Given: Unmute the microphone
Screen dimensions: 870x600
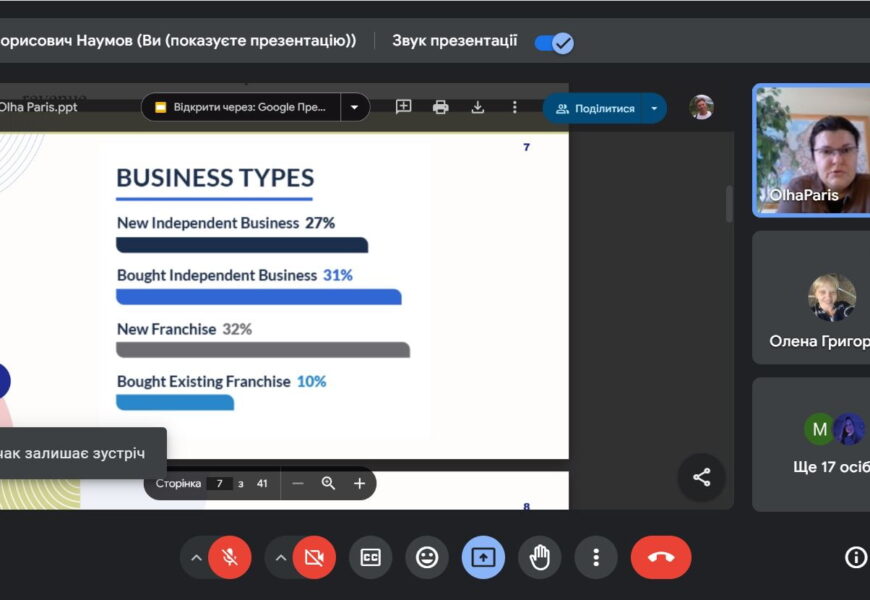Looking at the screenshot, I should 230,558.
